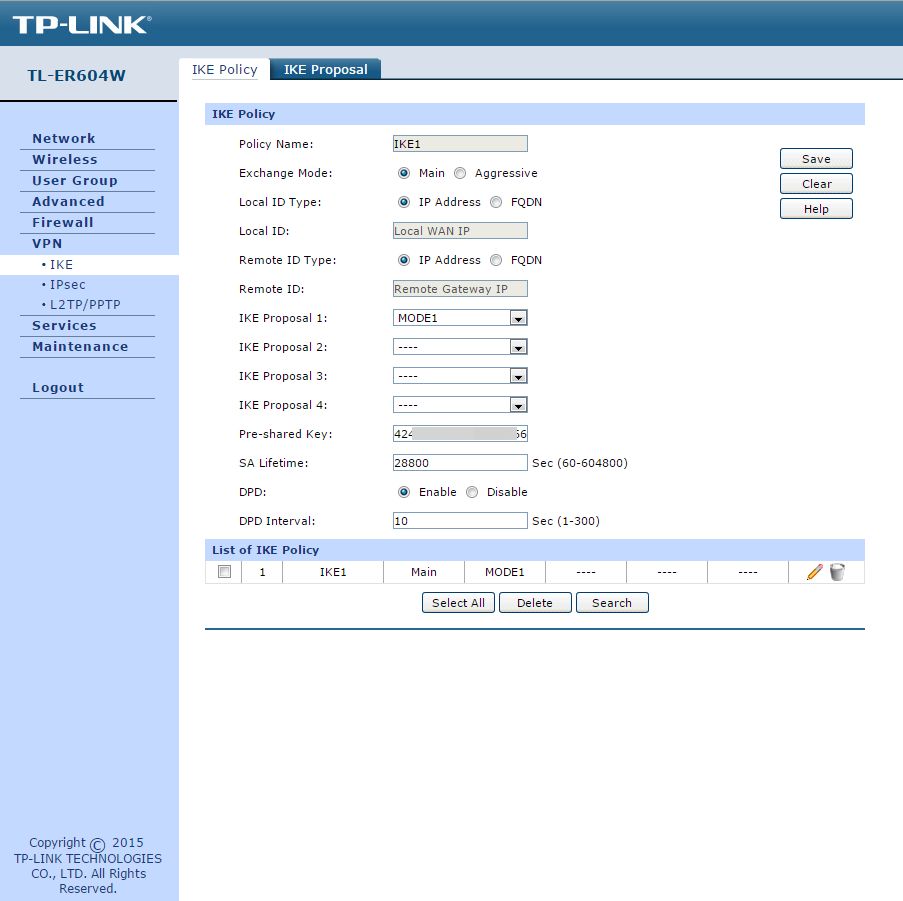Click Search button below policy list
903x901 pixels.
(612, 603)
